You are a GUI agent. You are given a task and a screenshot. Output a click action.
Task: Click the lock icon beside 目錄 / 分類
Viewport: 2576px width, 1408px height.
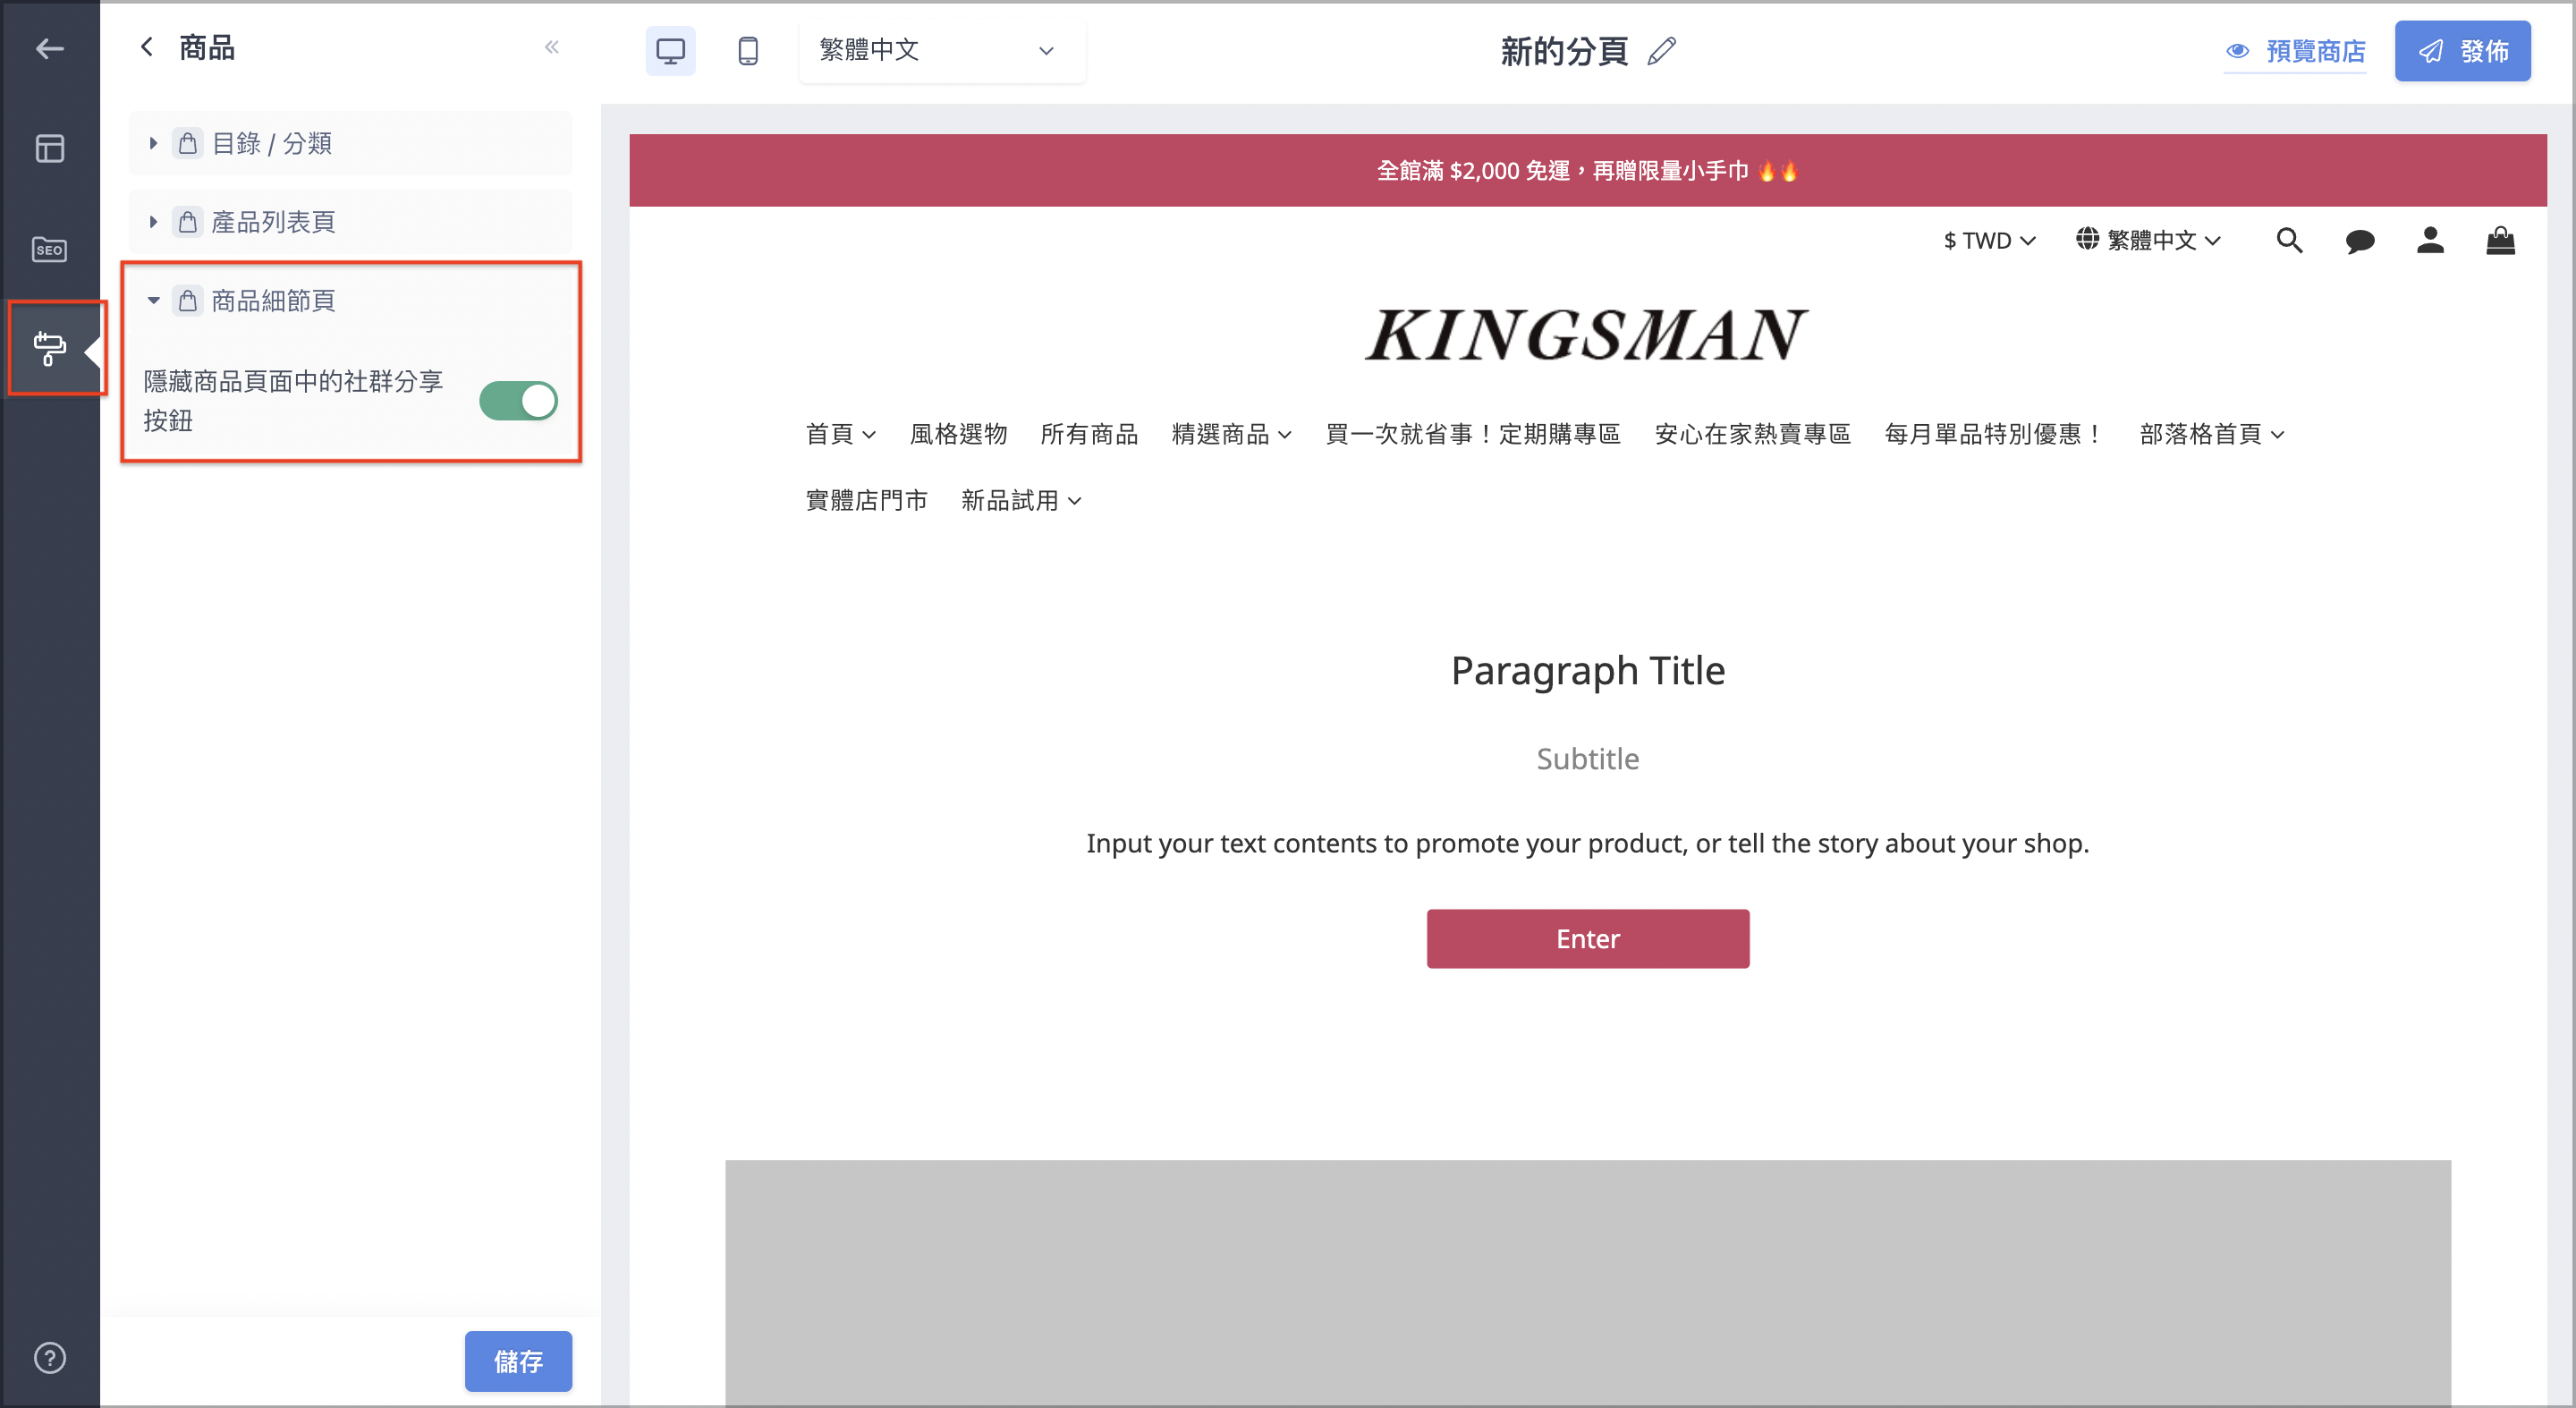pyautogui.click(x=187, y=143)
